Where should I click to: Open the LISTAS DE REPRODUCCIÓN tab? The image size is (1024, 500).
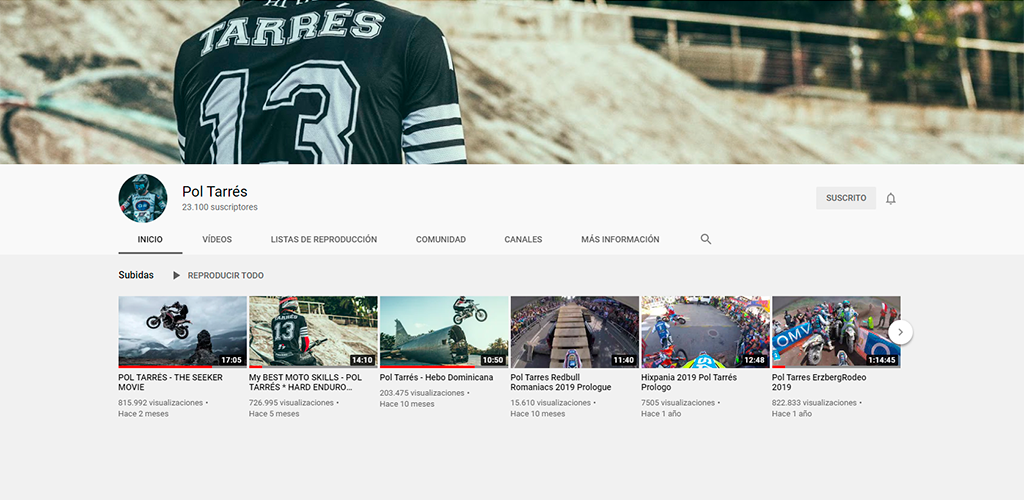[324, 240]
